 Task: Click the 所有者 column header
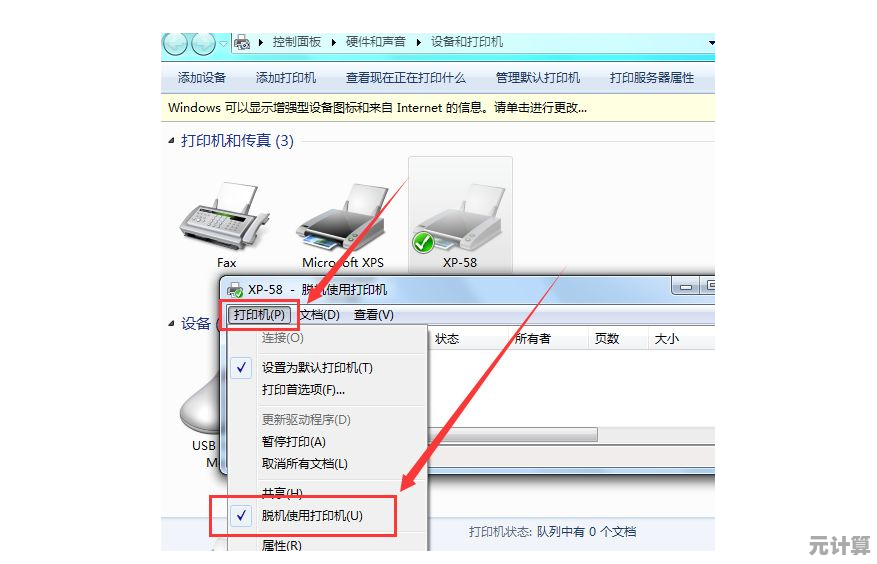tap(532, 339)
